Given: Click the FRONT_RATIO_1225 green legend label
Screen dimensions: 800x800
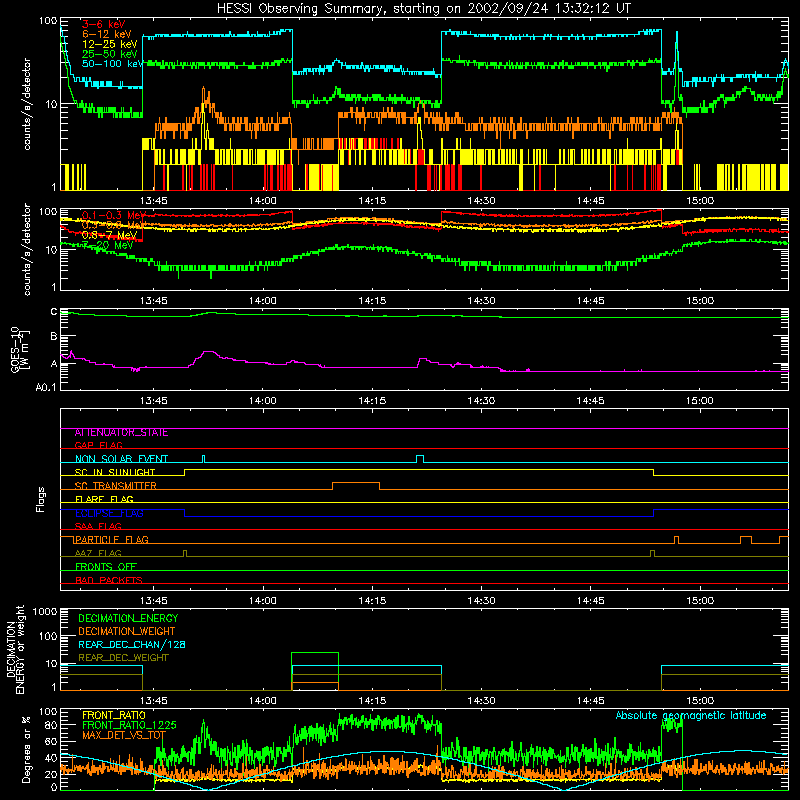Looking at the screenshot, I should tap(129, 725).
